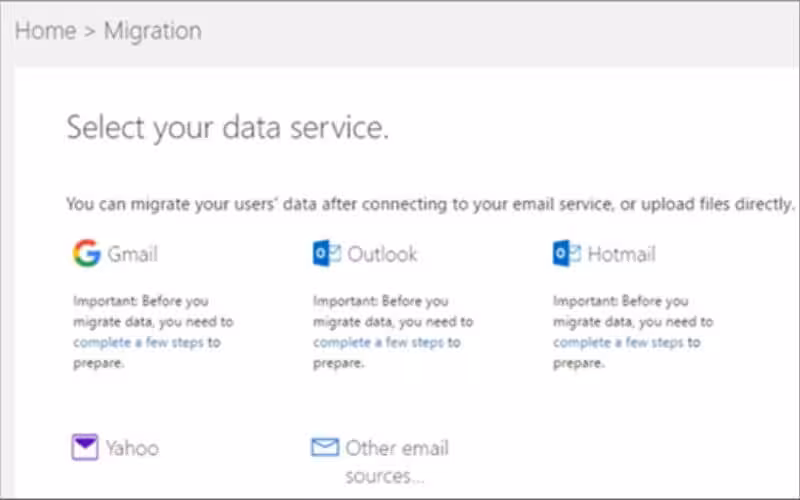Click the Other email sources envelope icon

coord(325,447)
